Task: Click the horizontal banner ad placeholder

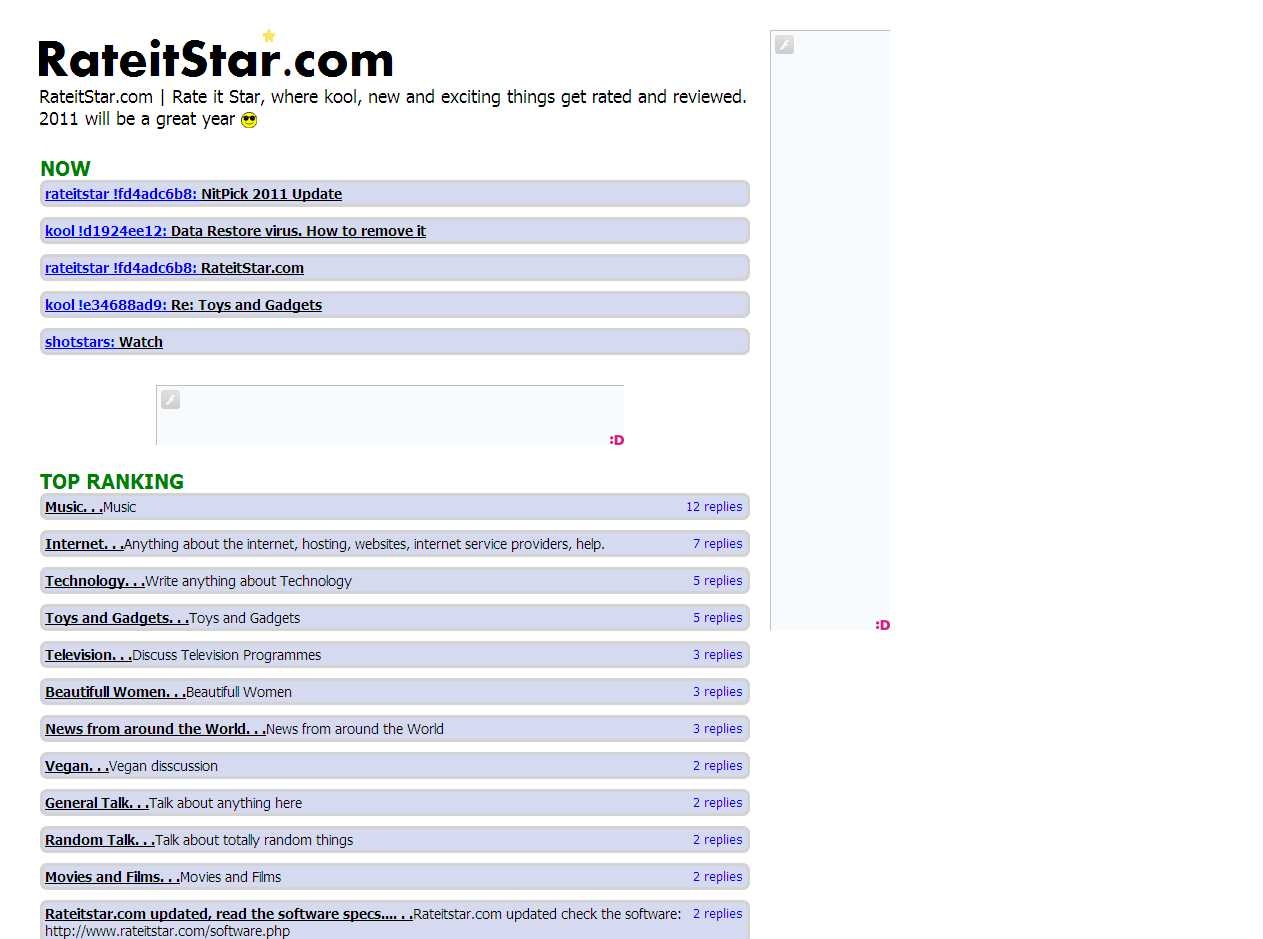Action: (x=390, y=415)
